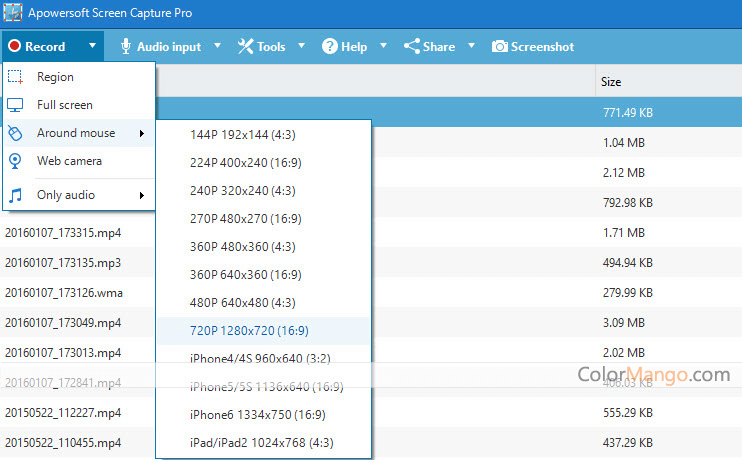This screenshot has width=742, height=460.
Task: Click the Help button label
Action: pos(354,47)
